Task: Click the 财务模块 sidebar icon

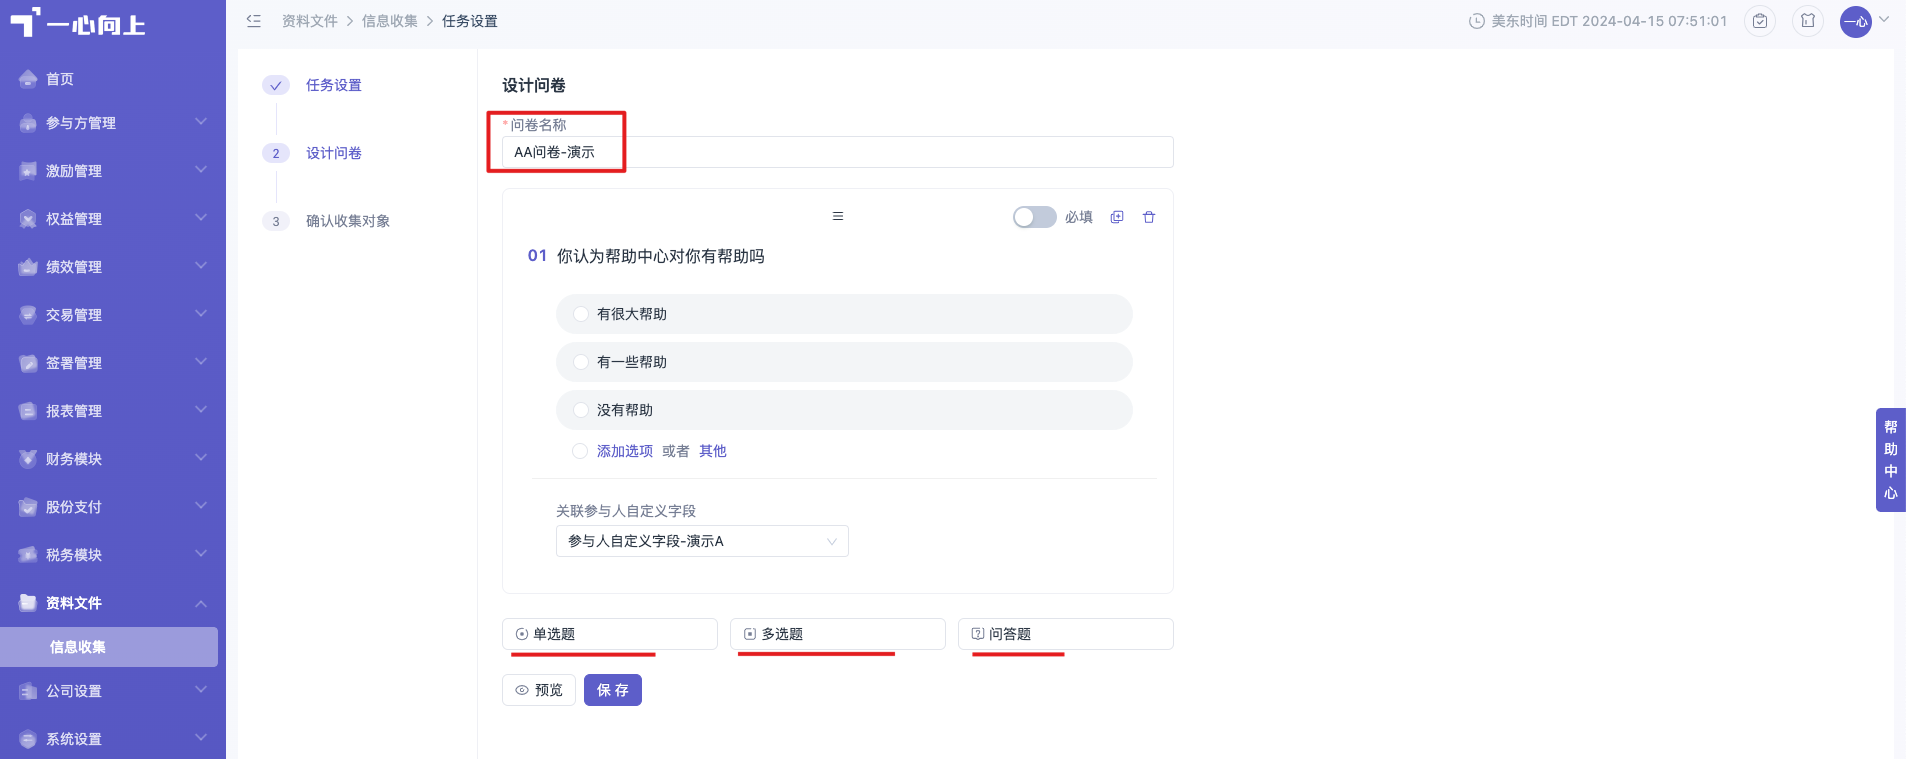Action: (x=28, y=459)
